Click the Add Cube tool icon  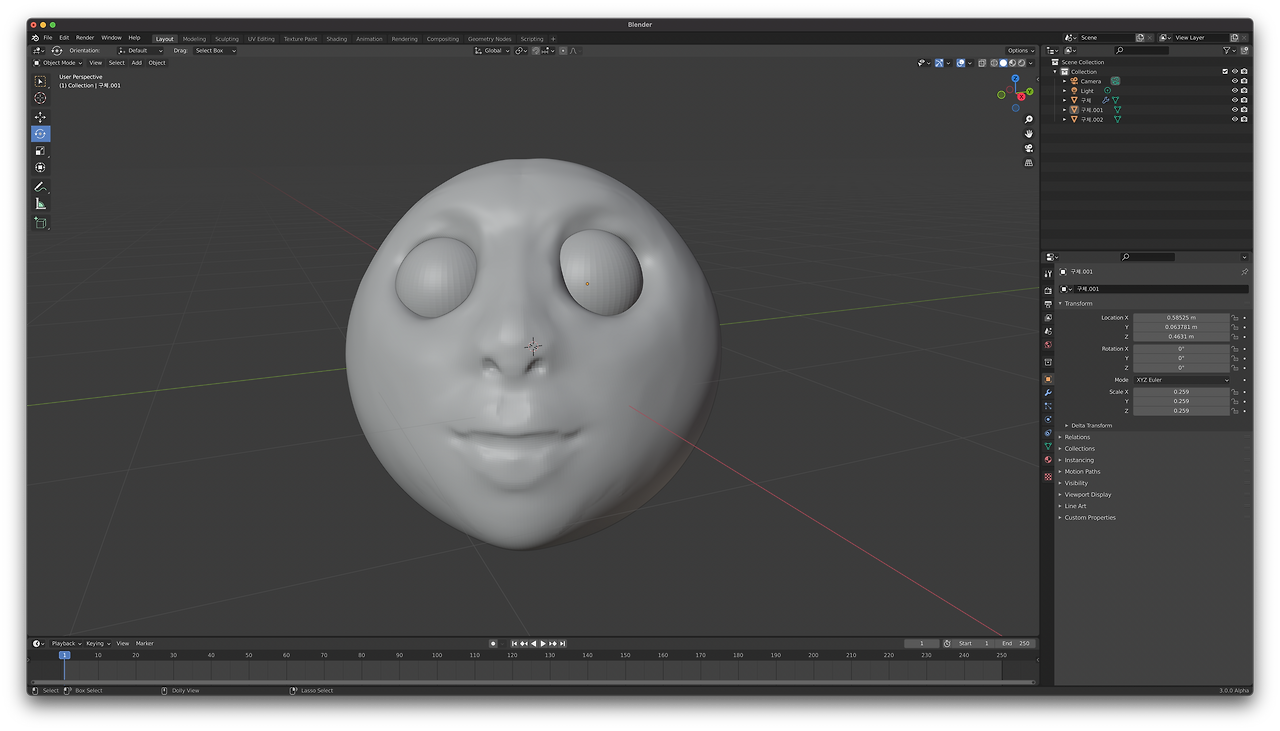pos(40,223)
